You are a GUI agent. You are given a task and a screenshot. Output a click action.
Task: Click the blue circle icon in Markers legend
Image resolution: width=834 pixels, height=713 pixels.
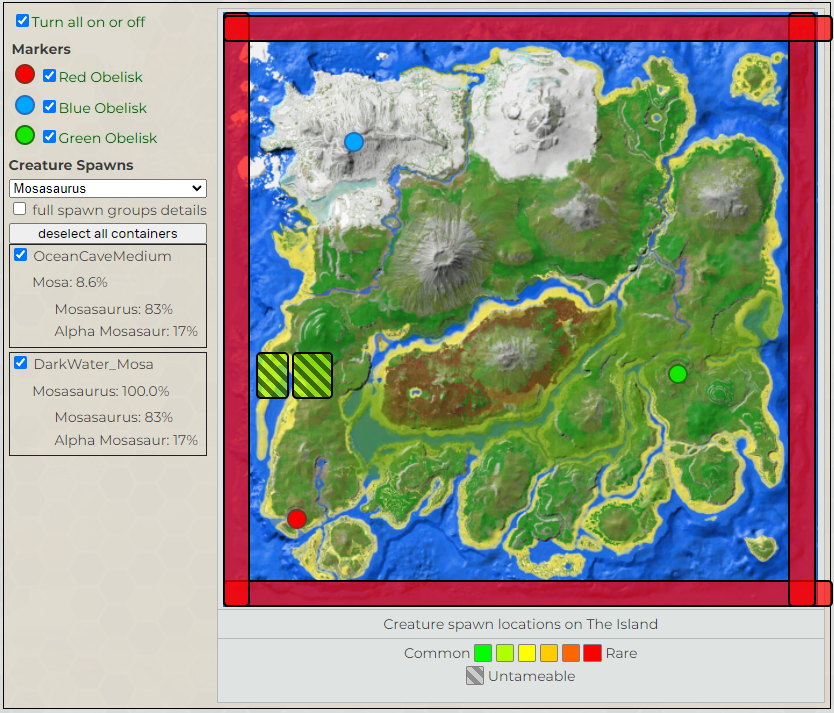pyautogui.click(x=25, y=105)
